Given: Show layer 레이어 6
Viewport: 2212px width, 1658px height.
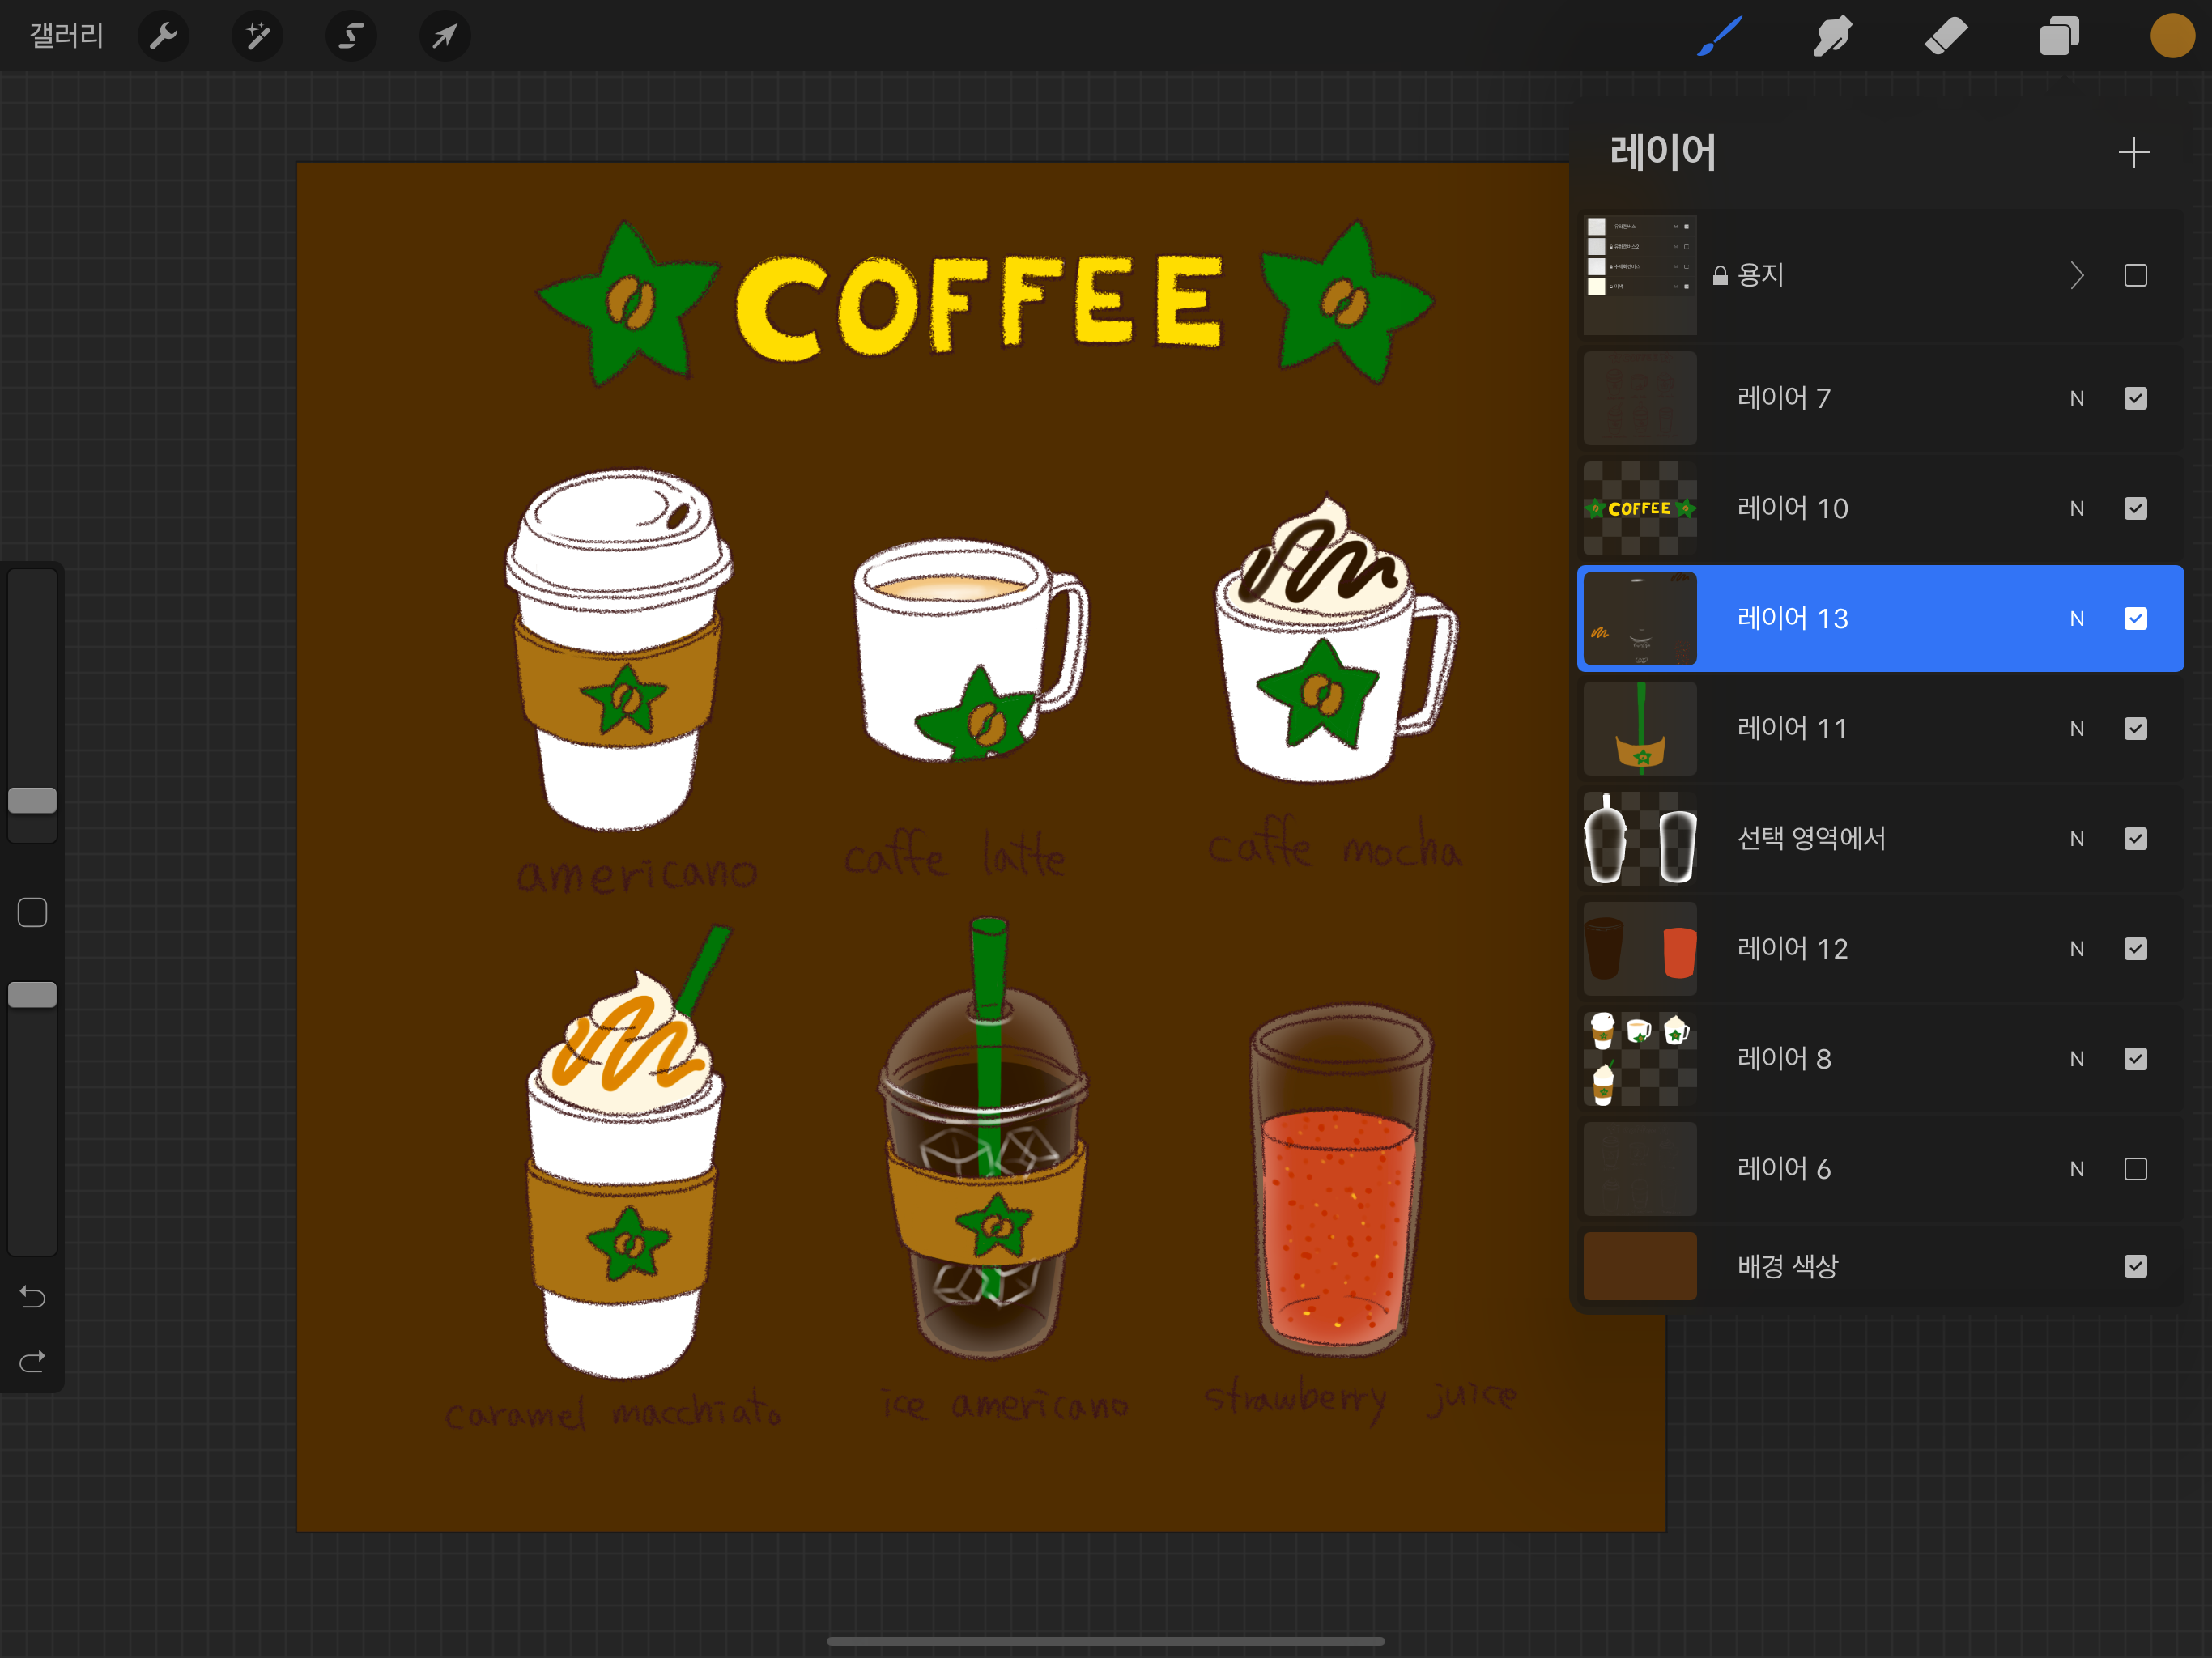Looking at the screenshot, I should tap(2135, 1168).
